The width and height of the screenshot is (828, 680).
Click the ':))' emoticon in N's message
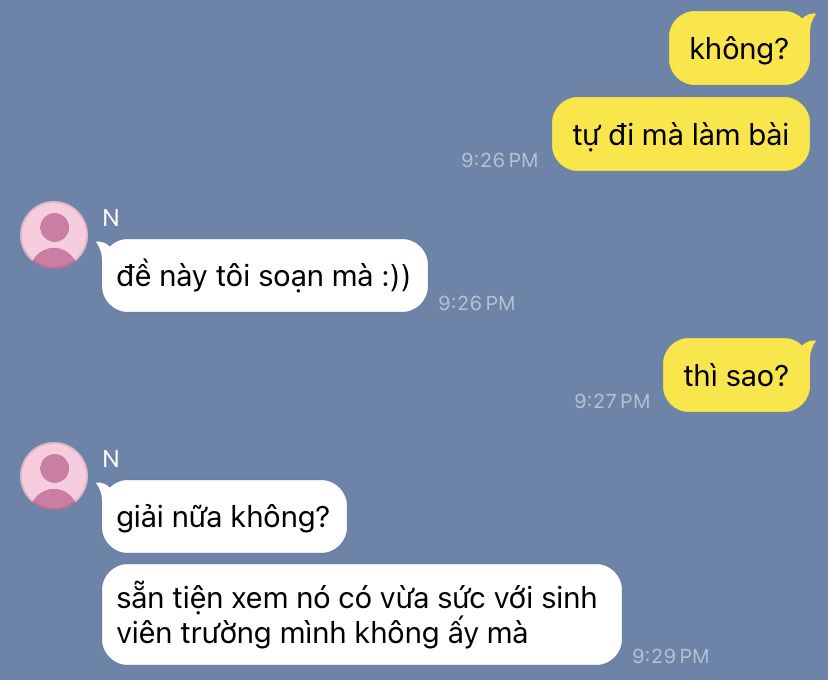396,276
